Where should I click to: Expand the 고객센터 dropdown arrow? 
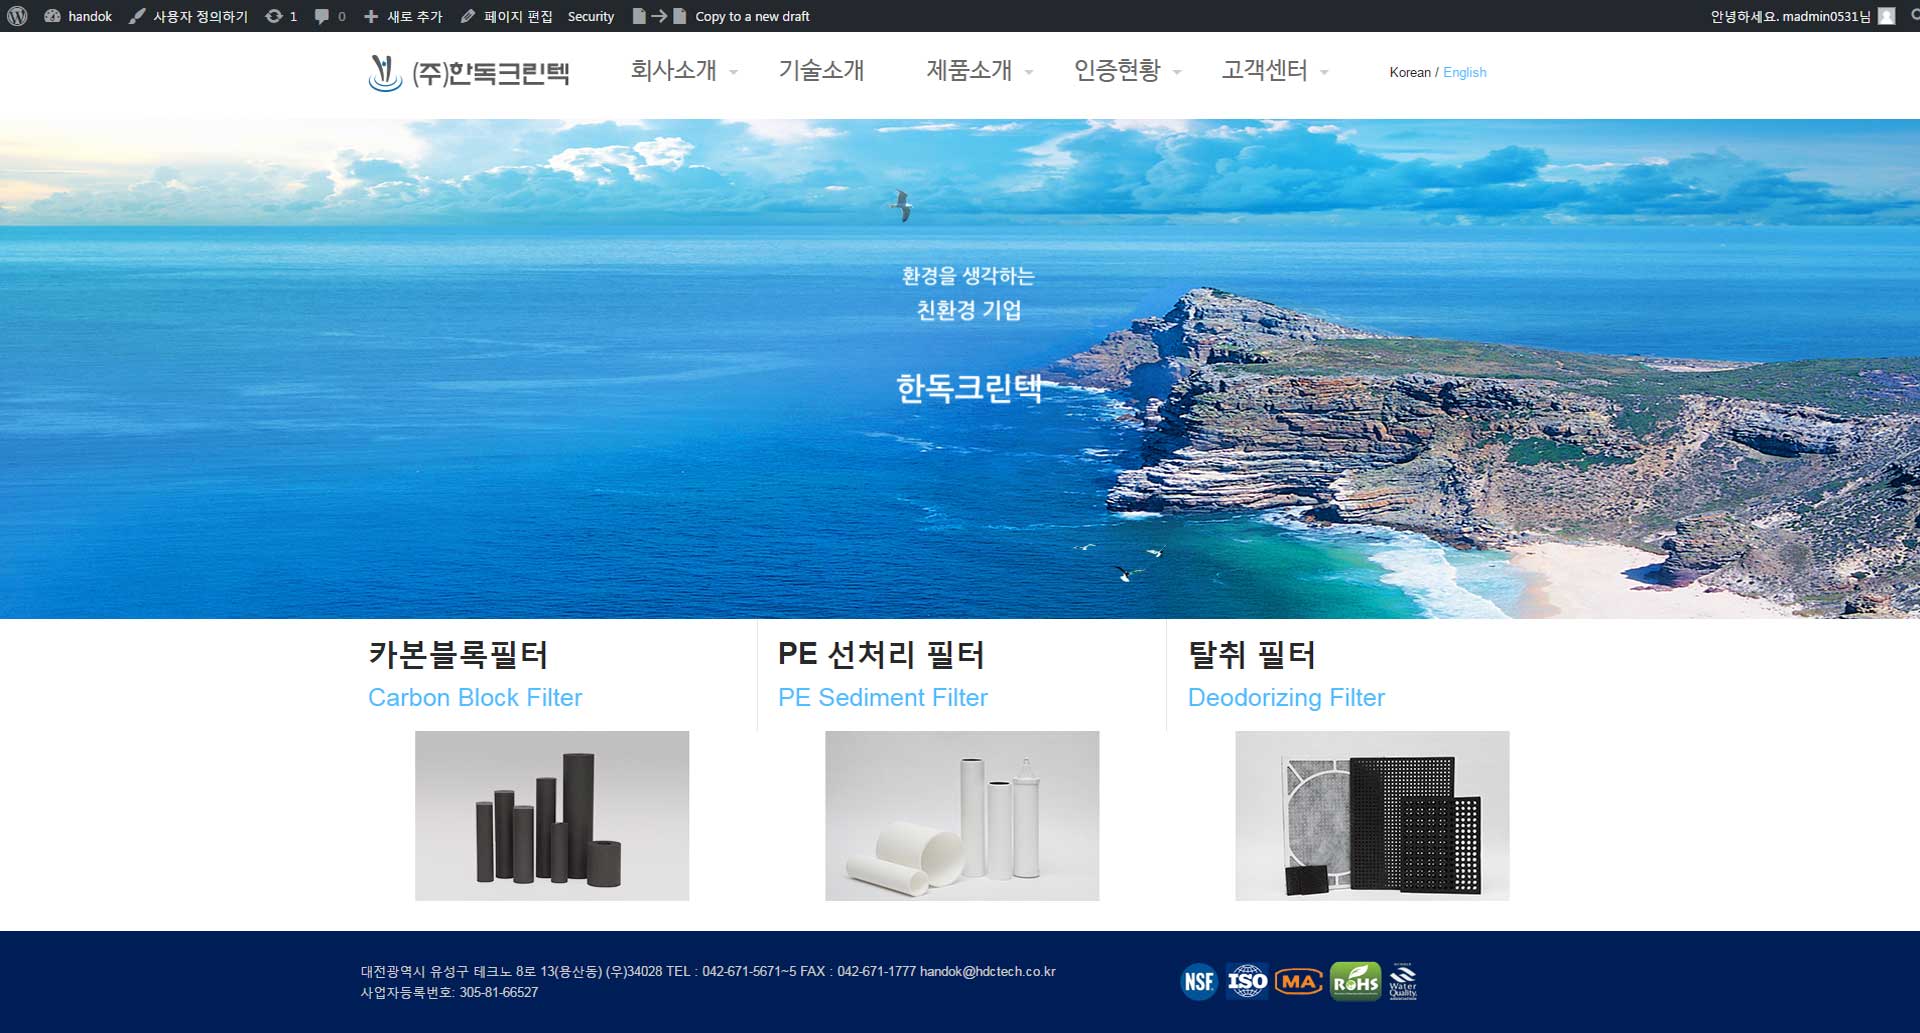click(x=1324, y=72)
